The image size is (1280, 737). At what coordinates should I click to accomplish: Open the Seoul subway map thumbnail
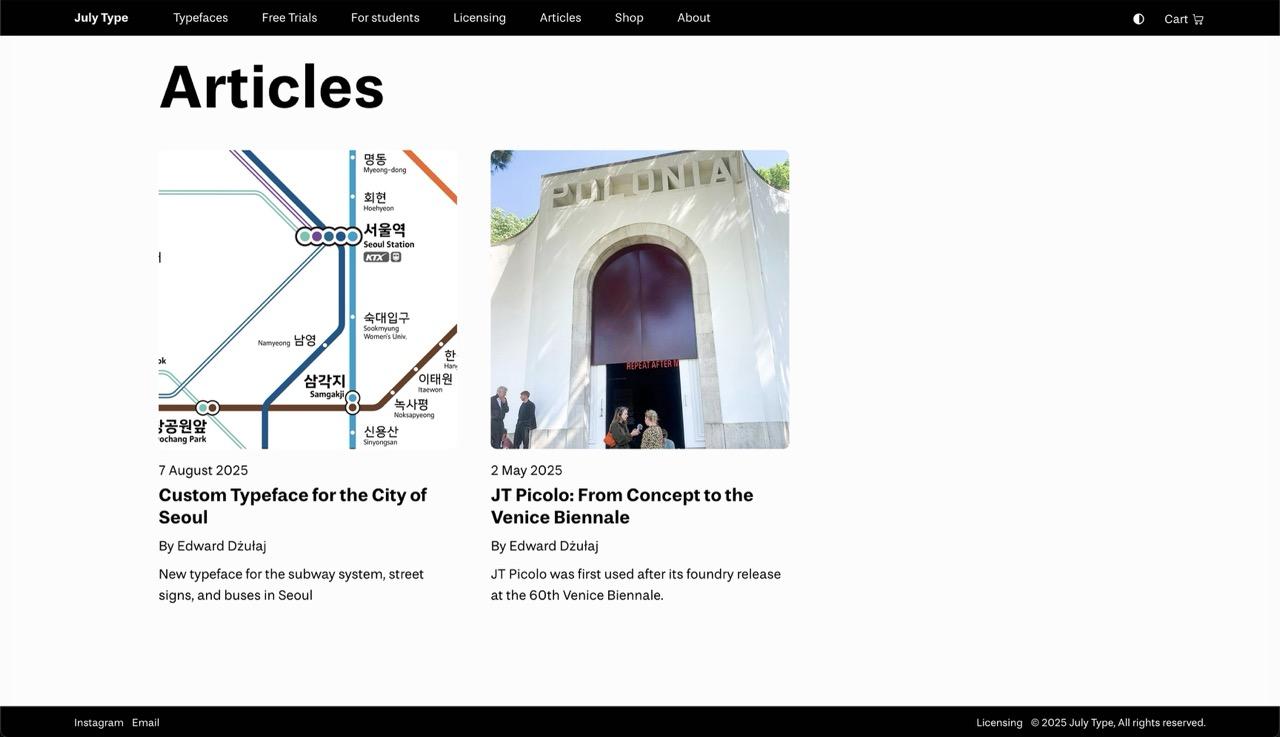click(x=308, y=299)
